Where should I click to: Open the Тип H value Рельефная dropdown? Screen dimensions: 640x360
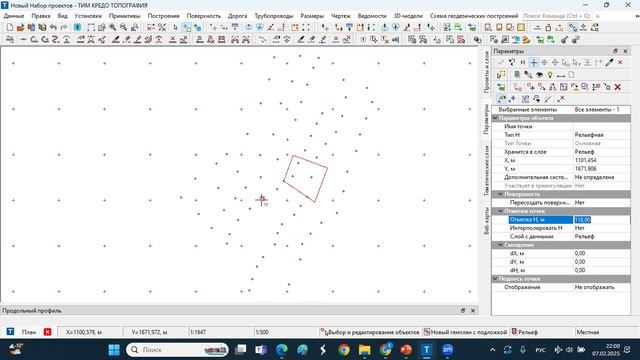click(x=602, y=135)
